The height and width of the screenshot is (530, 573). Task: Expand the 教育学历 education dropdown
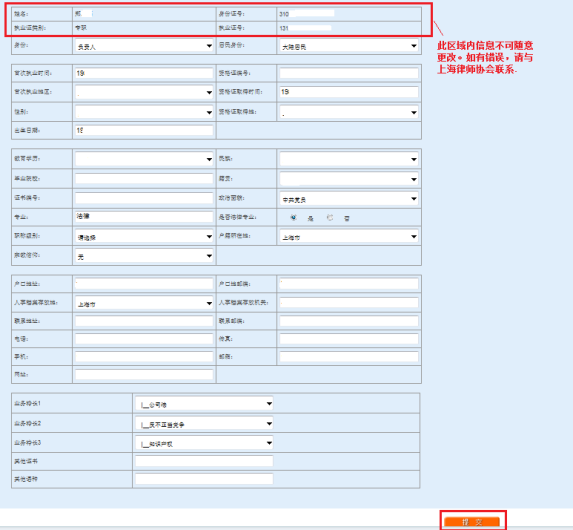[x=144, y=159]
